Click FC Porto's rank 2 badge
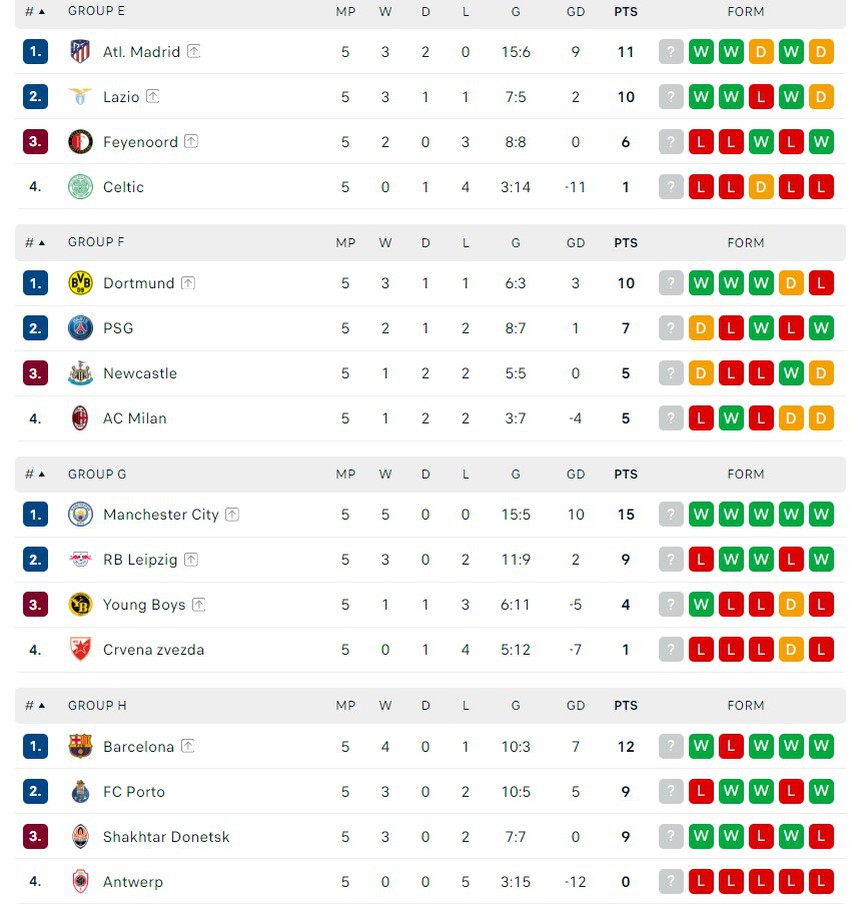860x910 pixels. 35,791
